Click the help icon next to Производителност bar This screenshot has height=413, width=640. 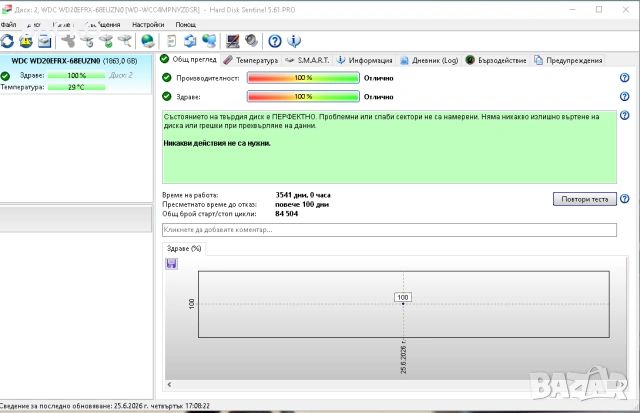[x=624, y=78]
